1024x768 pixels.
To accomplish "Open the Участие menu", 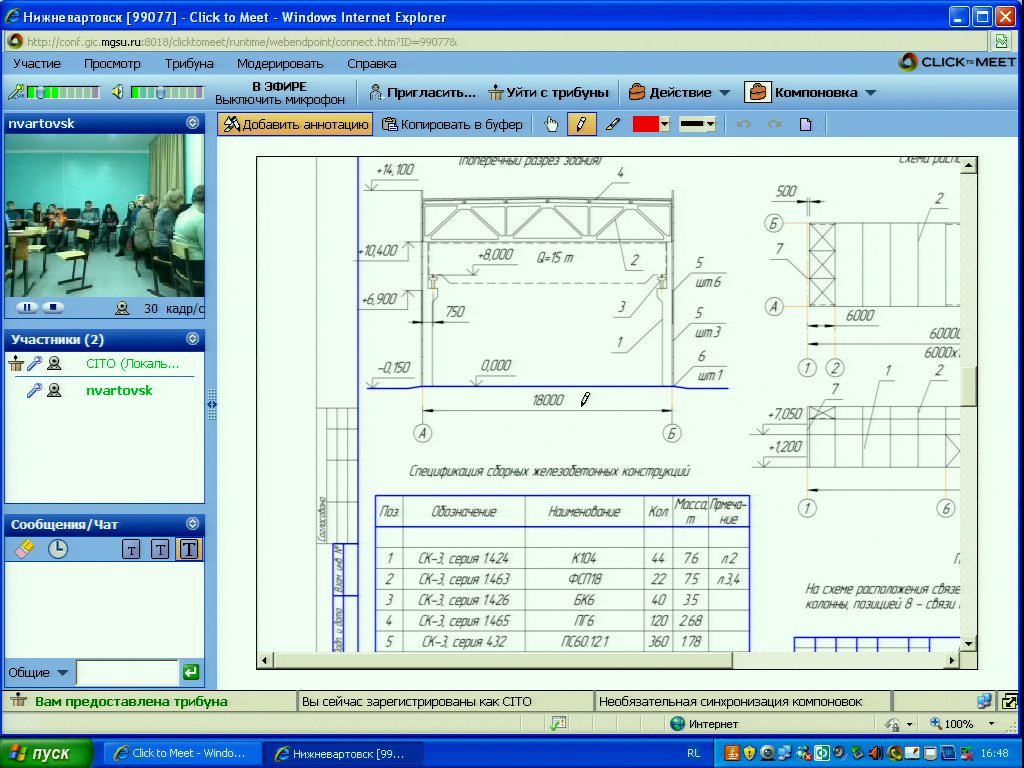I will coord(37,63).
